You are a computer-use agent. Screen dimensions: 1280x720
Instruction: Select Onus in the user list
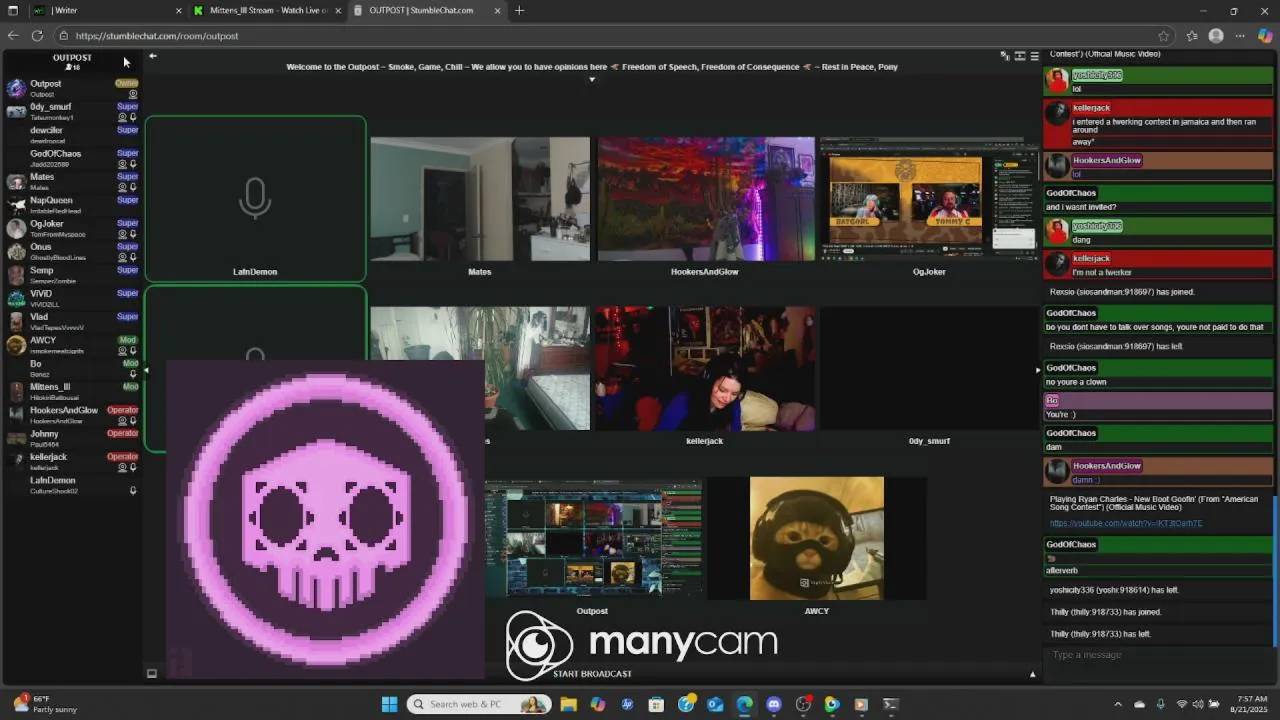coord(72,252)
